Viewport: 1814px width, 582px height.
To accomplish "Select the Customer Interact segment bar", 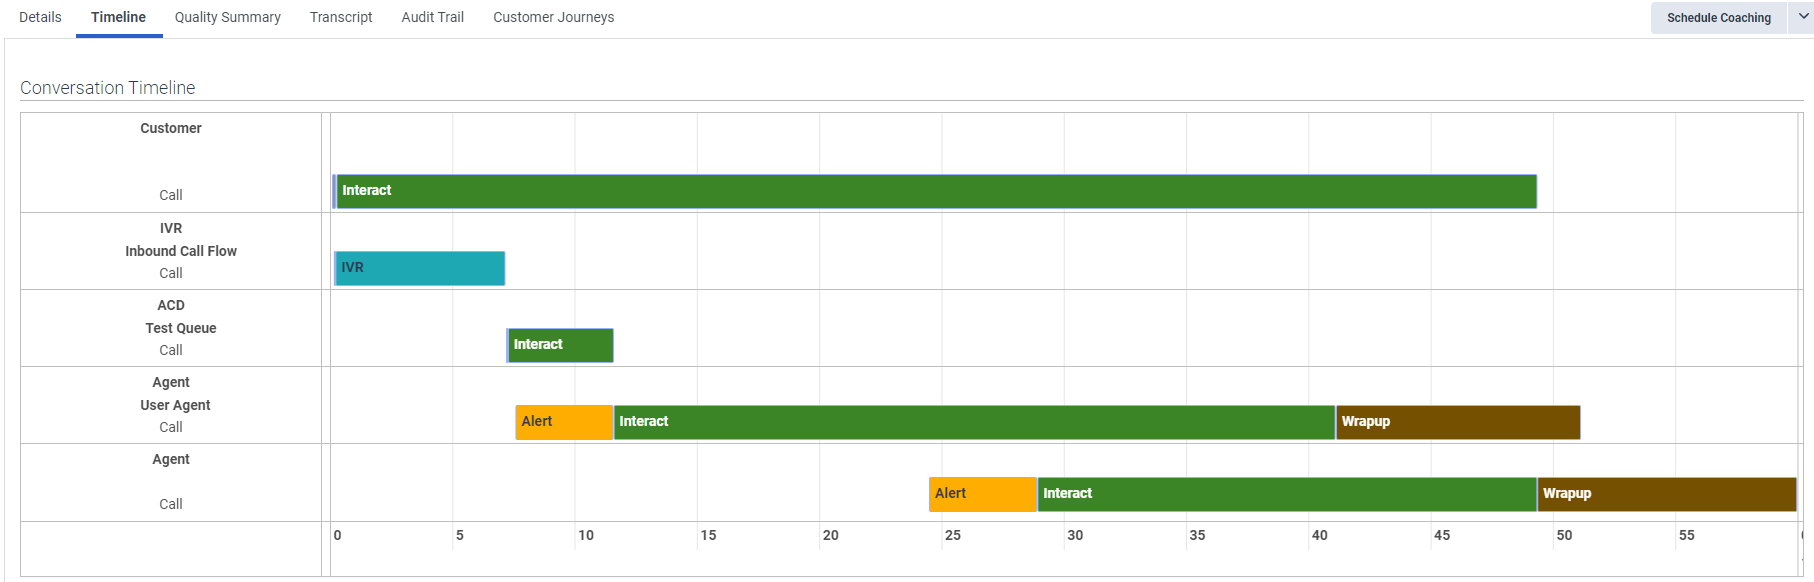I will click(x=935, y=192).
